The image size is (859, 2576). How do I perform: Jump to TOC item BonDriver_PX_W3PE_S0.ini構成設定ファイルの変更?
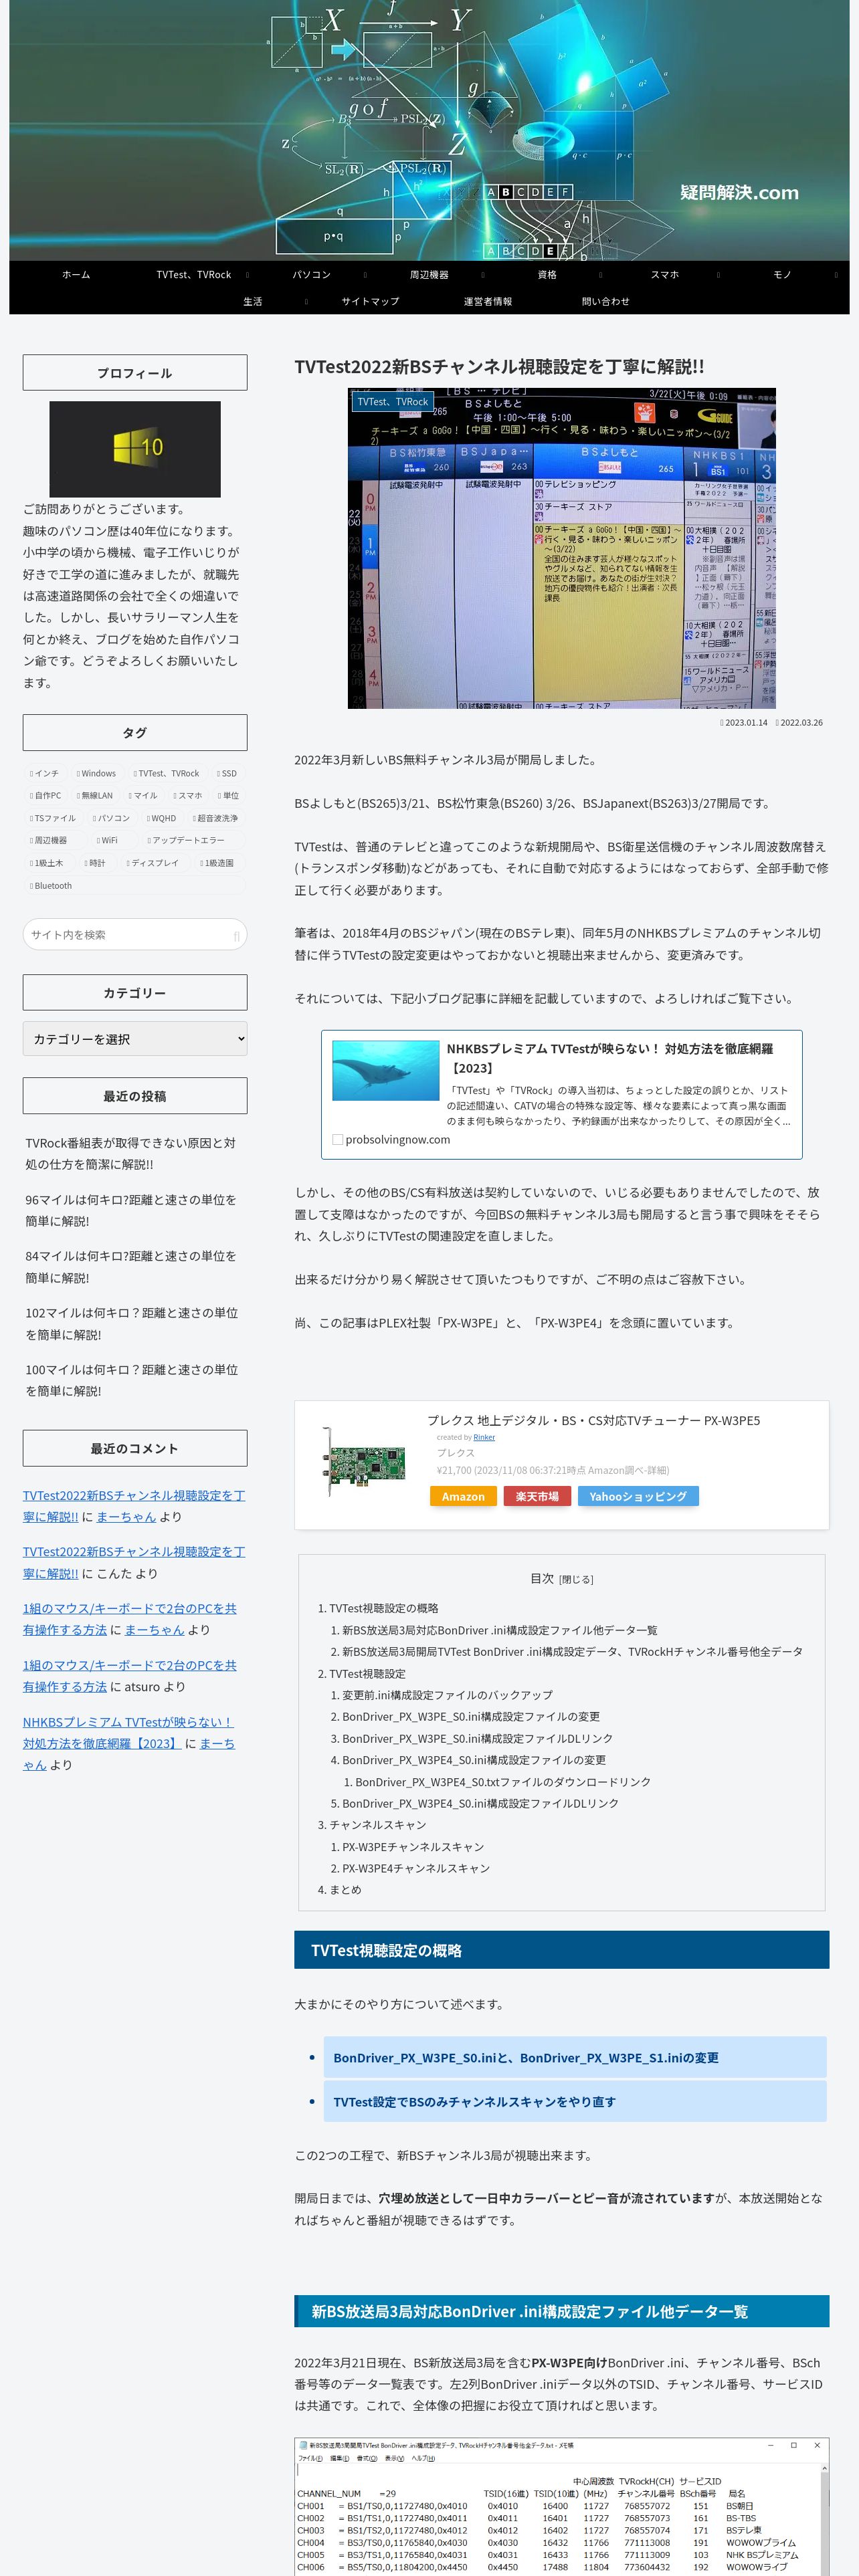coord(471,1716)
